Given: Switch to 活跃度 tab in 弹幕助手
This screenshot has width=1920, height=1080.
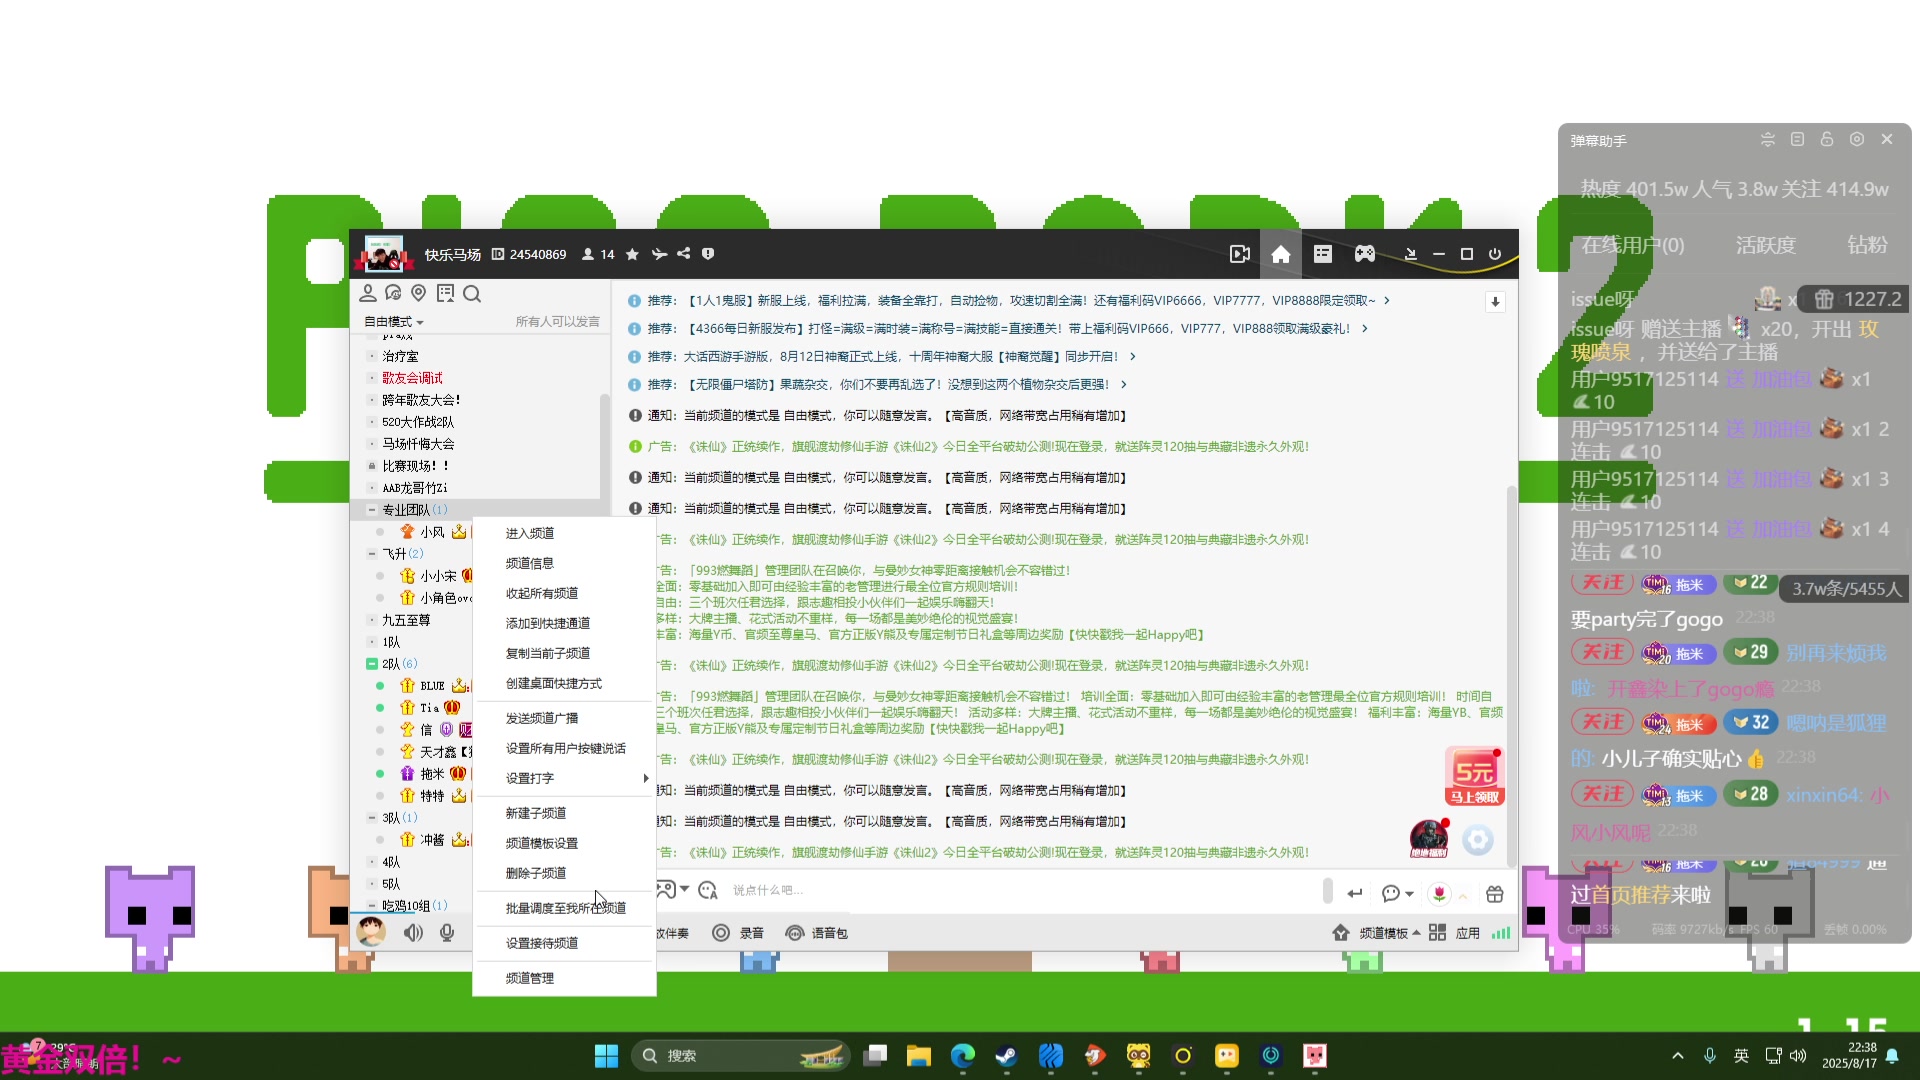Looking at the screenshot, I should point(1766,245).
